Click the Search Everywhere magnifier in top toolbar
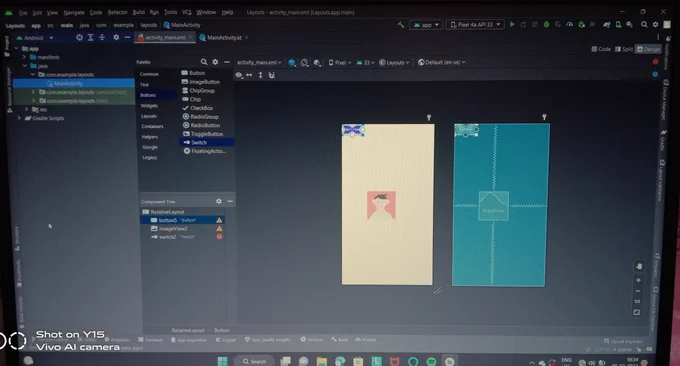The width and height of the screenshot is (680, 366). [644, 25]
